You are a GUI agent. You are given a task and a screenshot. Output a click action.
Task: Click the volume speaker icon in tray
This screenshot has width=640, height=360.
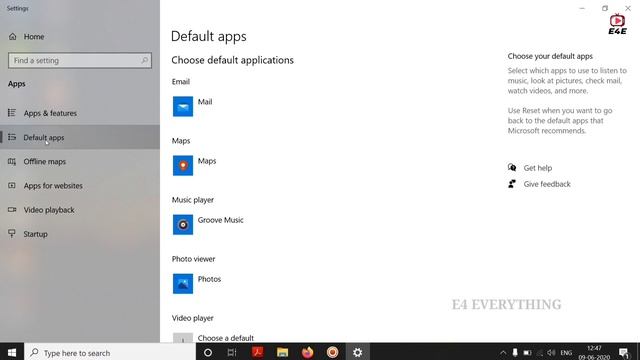[x=551, y=353]
